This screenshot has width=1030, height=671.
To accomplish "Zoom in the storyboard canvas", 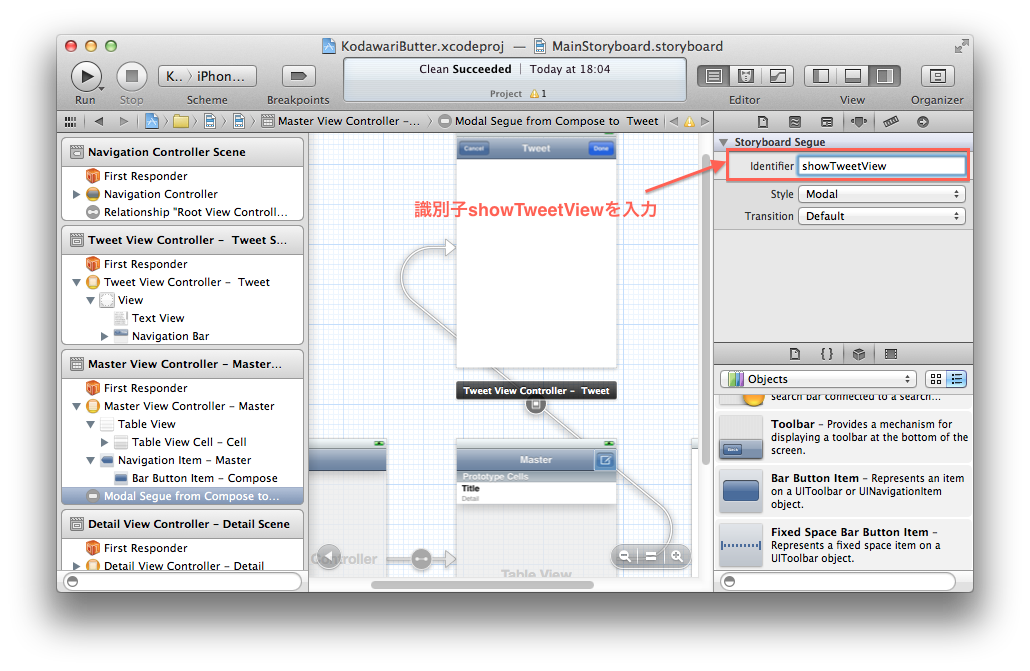I will (677, 557).
